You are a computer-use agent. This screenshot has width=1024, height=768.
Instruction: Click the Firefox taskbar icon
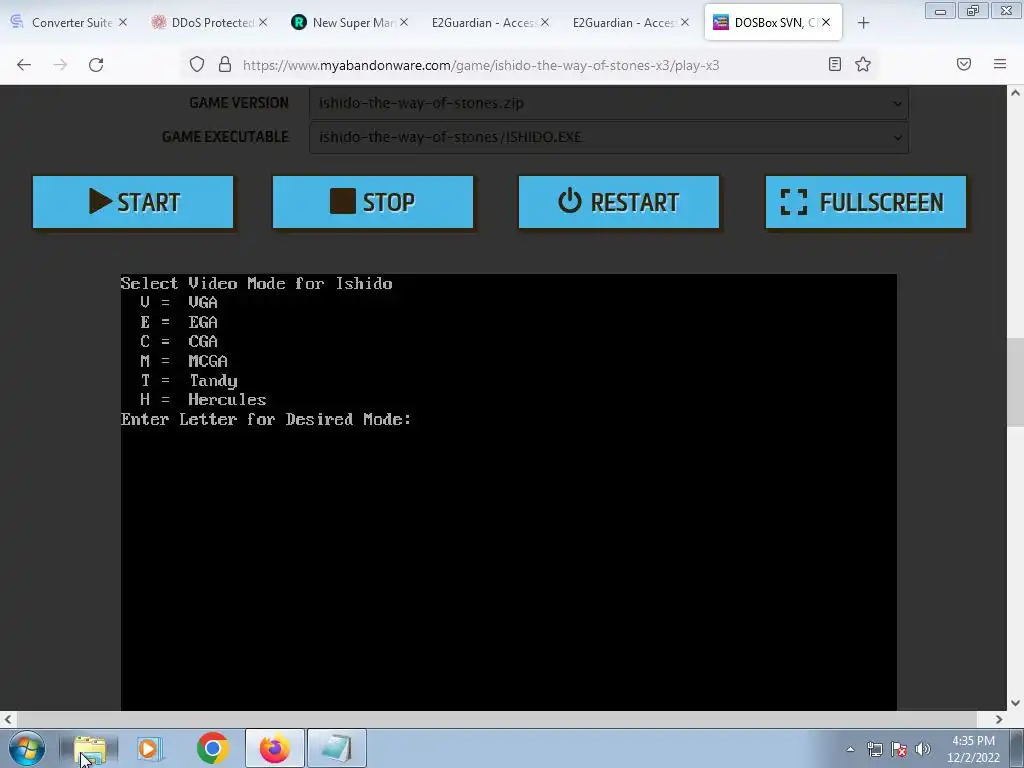tap(274, 748)
